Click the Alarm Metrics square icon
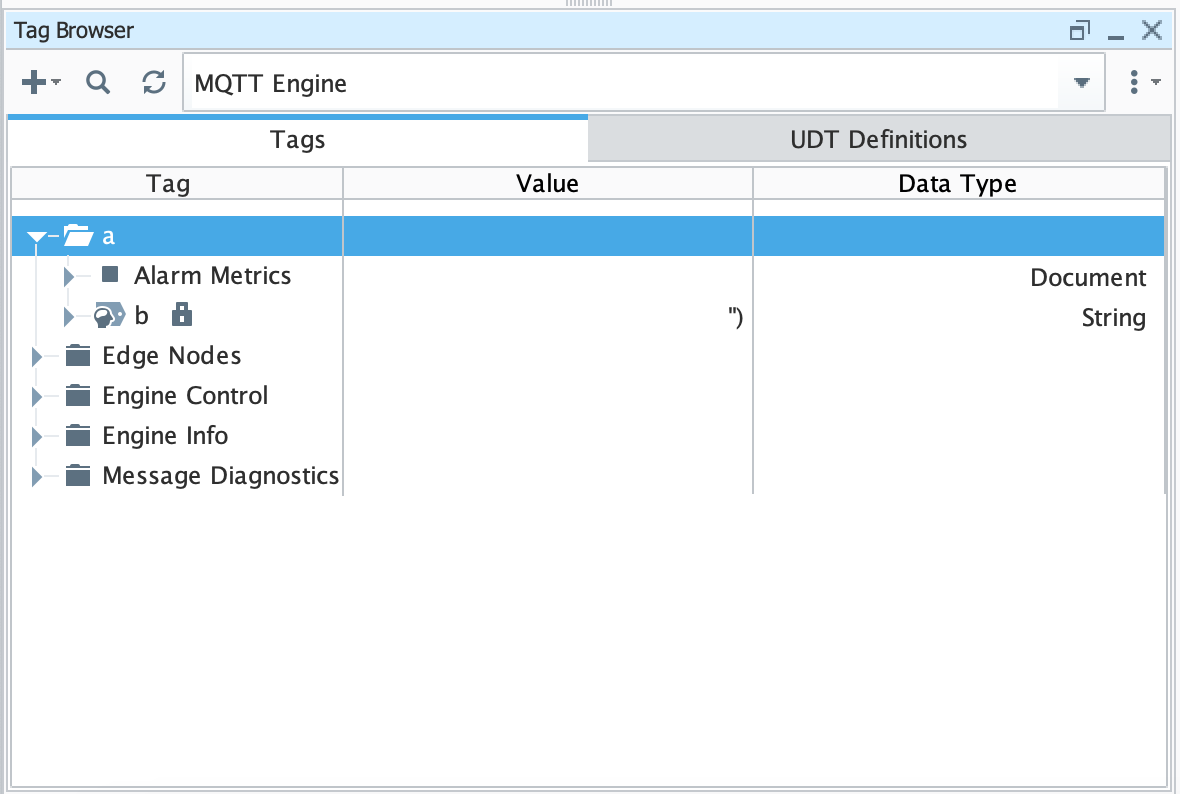 (110, 275)
